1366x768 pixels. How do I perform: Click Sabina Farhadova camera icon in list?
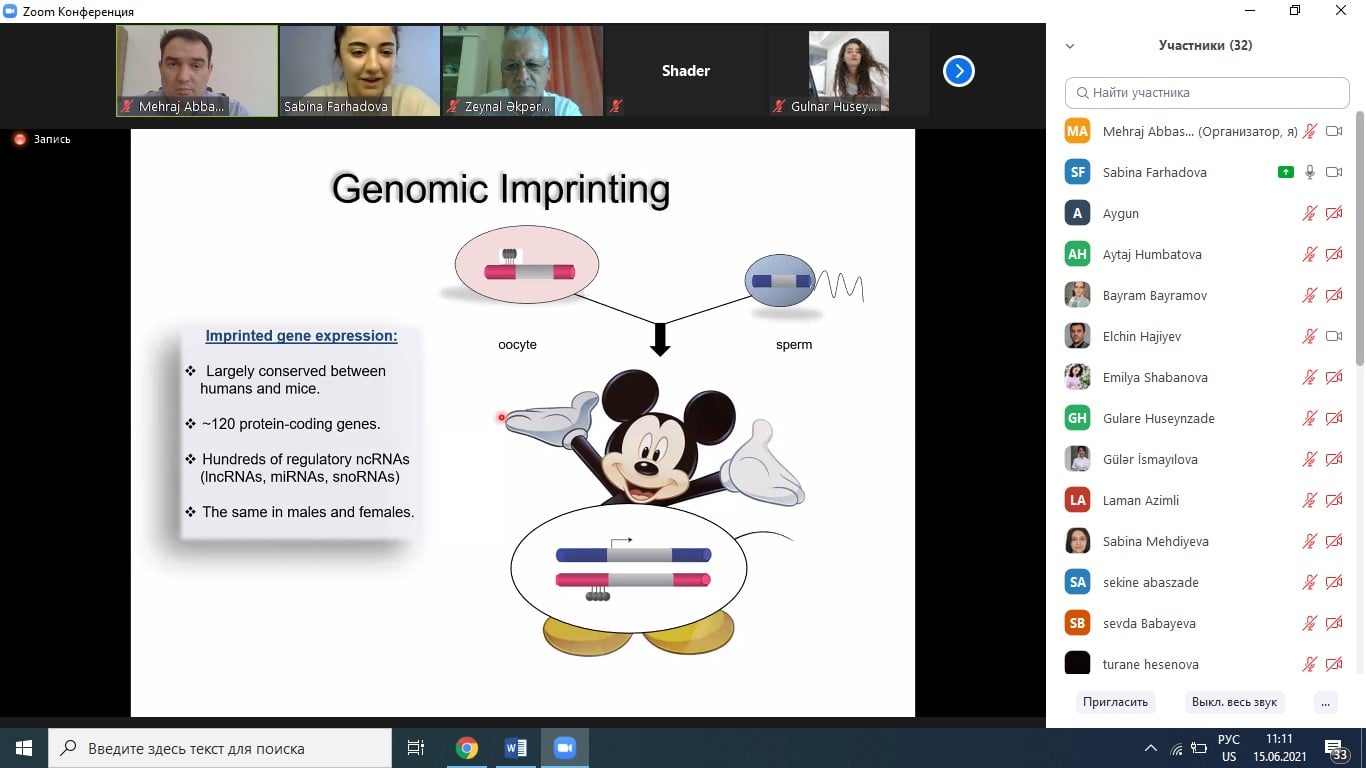click(1334, 172)
